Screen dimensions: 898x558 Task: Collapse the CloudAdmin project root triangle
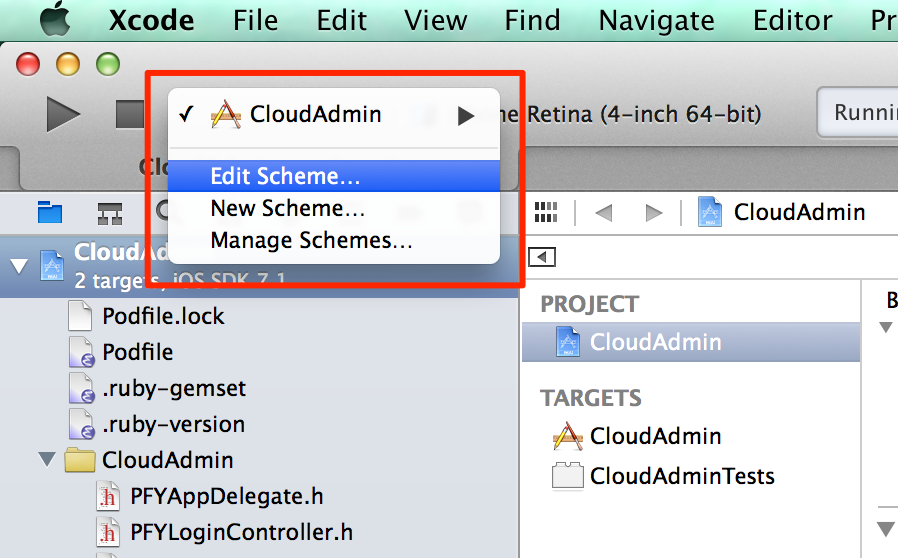(19, 266)
